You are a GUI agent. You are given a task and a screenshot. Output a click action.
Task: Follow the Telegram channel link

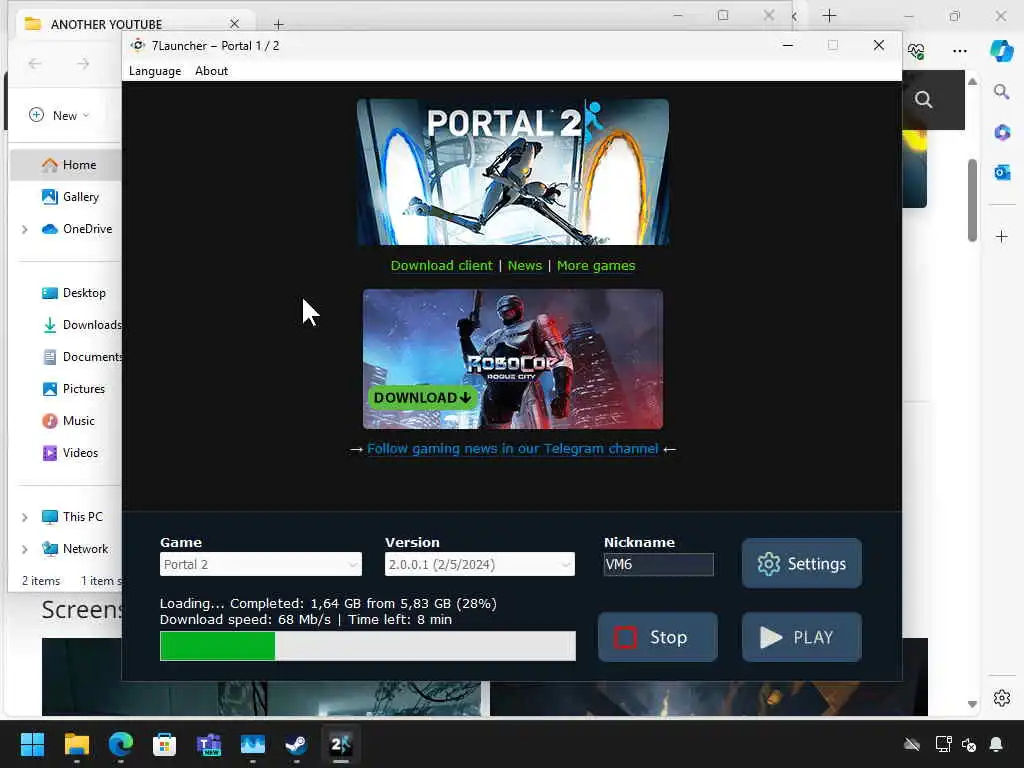(x=513, y=449)
